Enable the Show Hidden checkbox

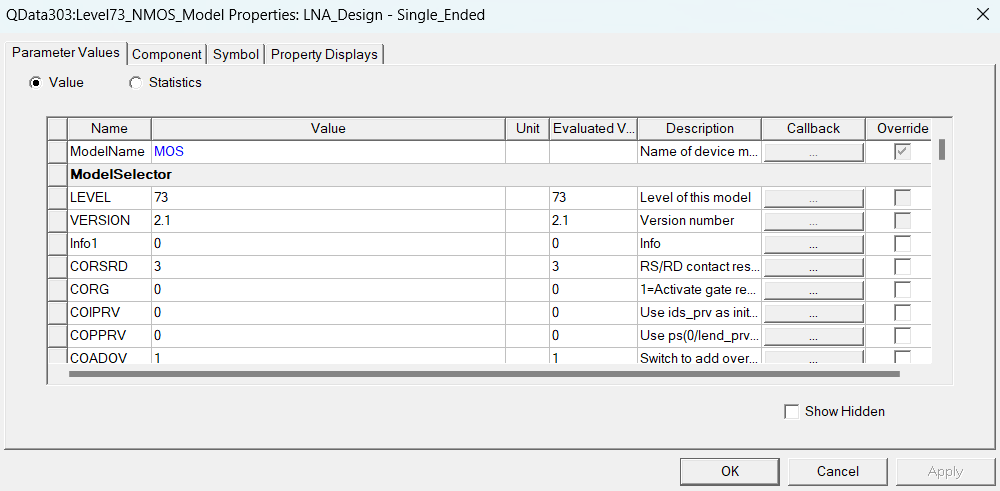click(792, 411)
